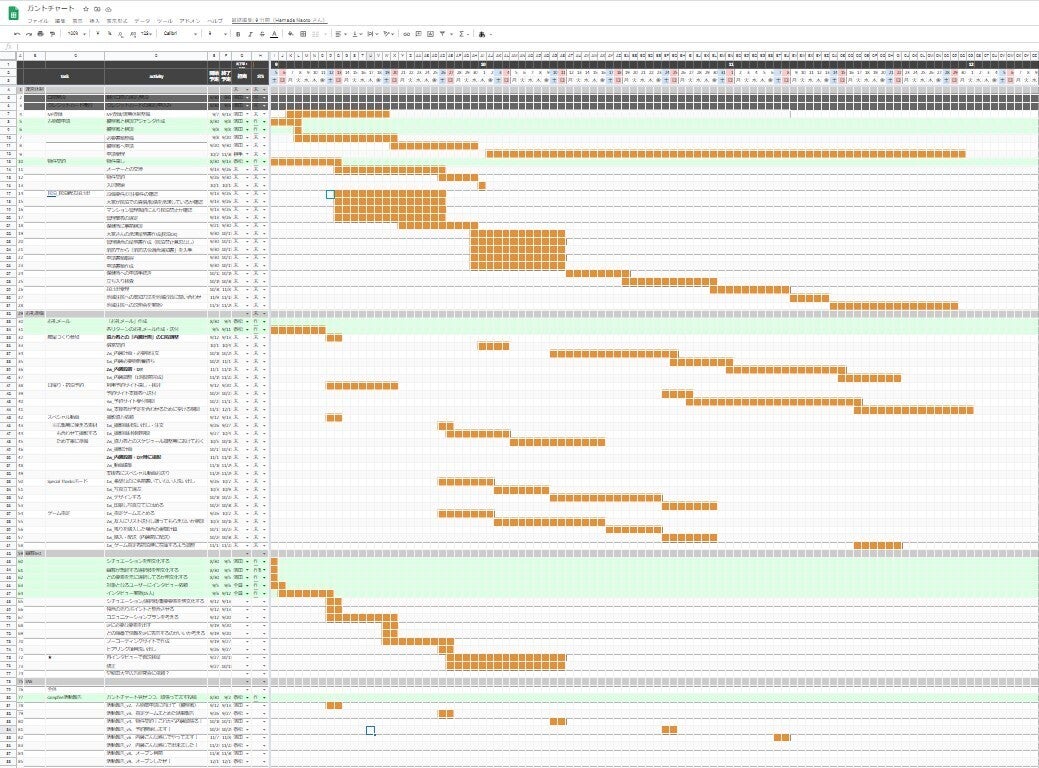Toggle Bold formatting
The height and width of the screenshot is (768, 1039).
point(235,33)
